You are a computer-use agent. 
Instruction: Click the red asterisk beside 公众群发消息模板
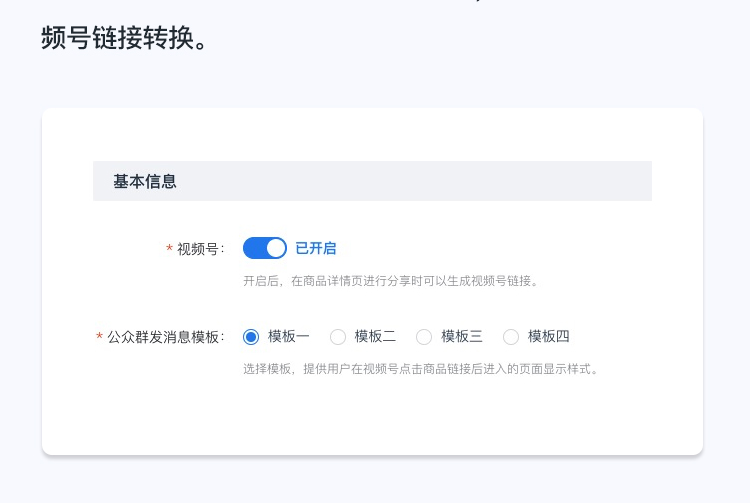click(x=99, y=337)
